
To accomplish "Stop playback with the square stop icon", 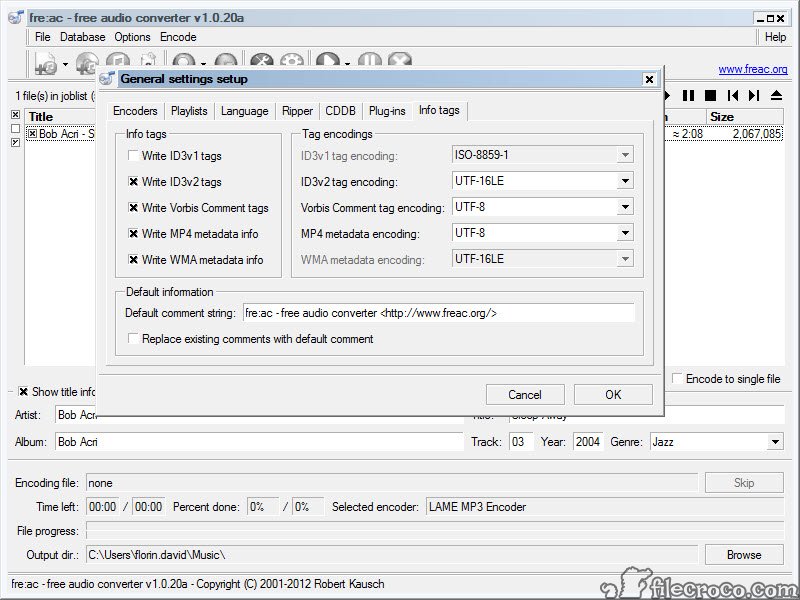I will (710, 95).
